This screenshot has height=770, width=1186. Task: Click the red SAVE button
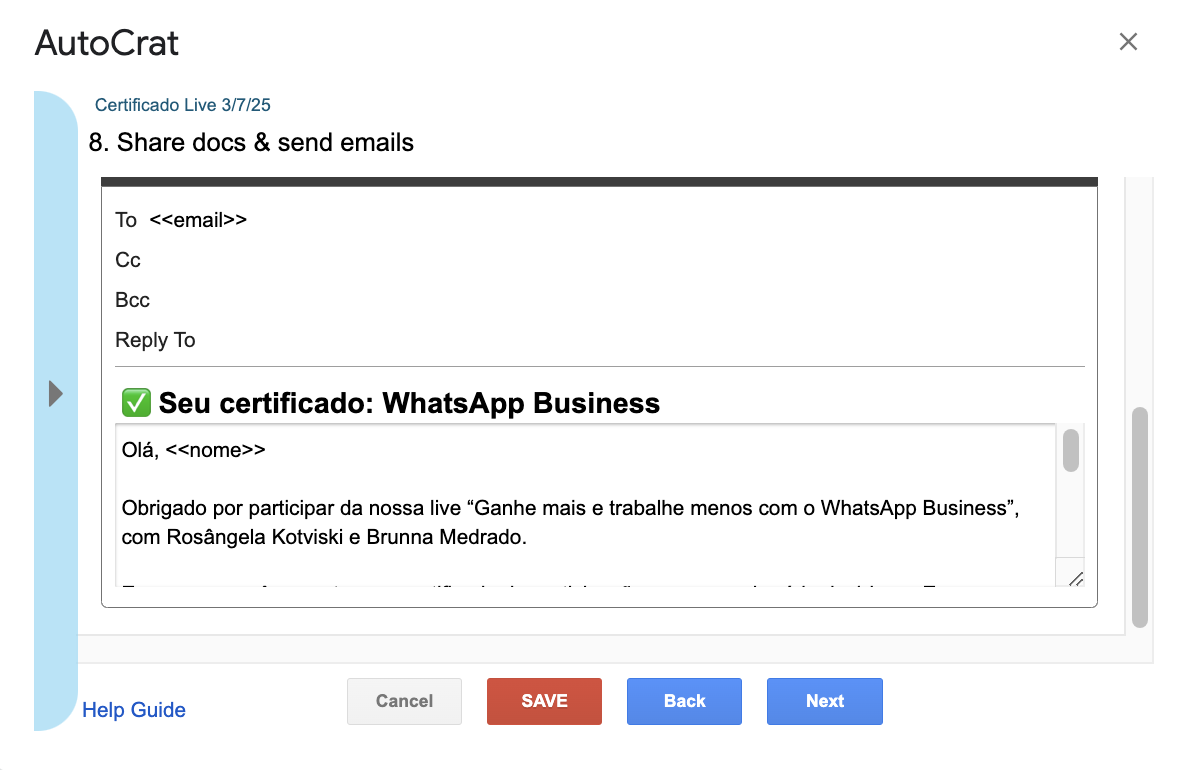[x=545, y=701]
